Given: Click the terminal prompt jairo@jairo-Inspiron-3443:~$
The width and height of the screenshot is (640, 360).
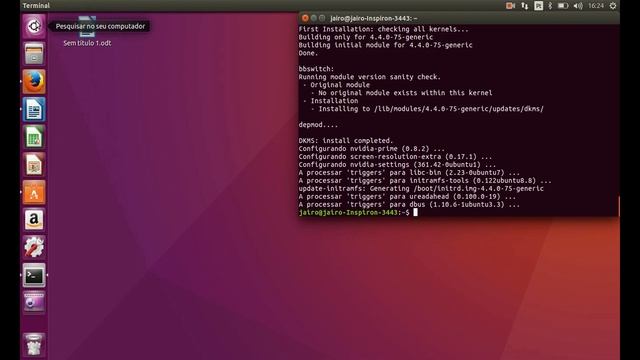Looking at the screenshot, I should (x=354, y=212).
